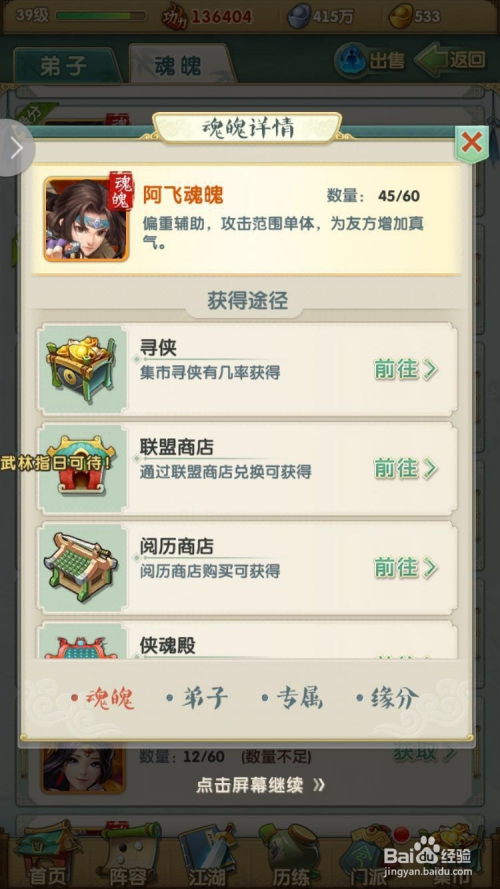Close the 魂魄详情 dialog
Image resolution: width=500 pixels, height=889 pixels.
472,143
